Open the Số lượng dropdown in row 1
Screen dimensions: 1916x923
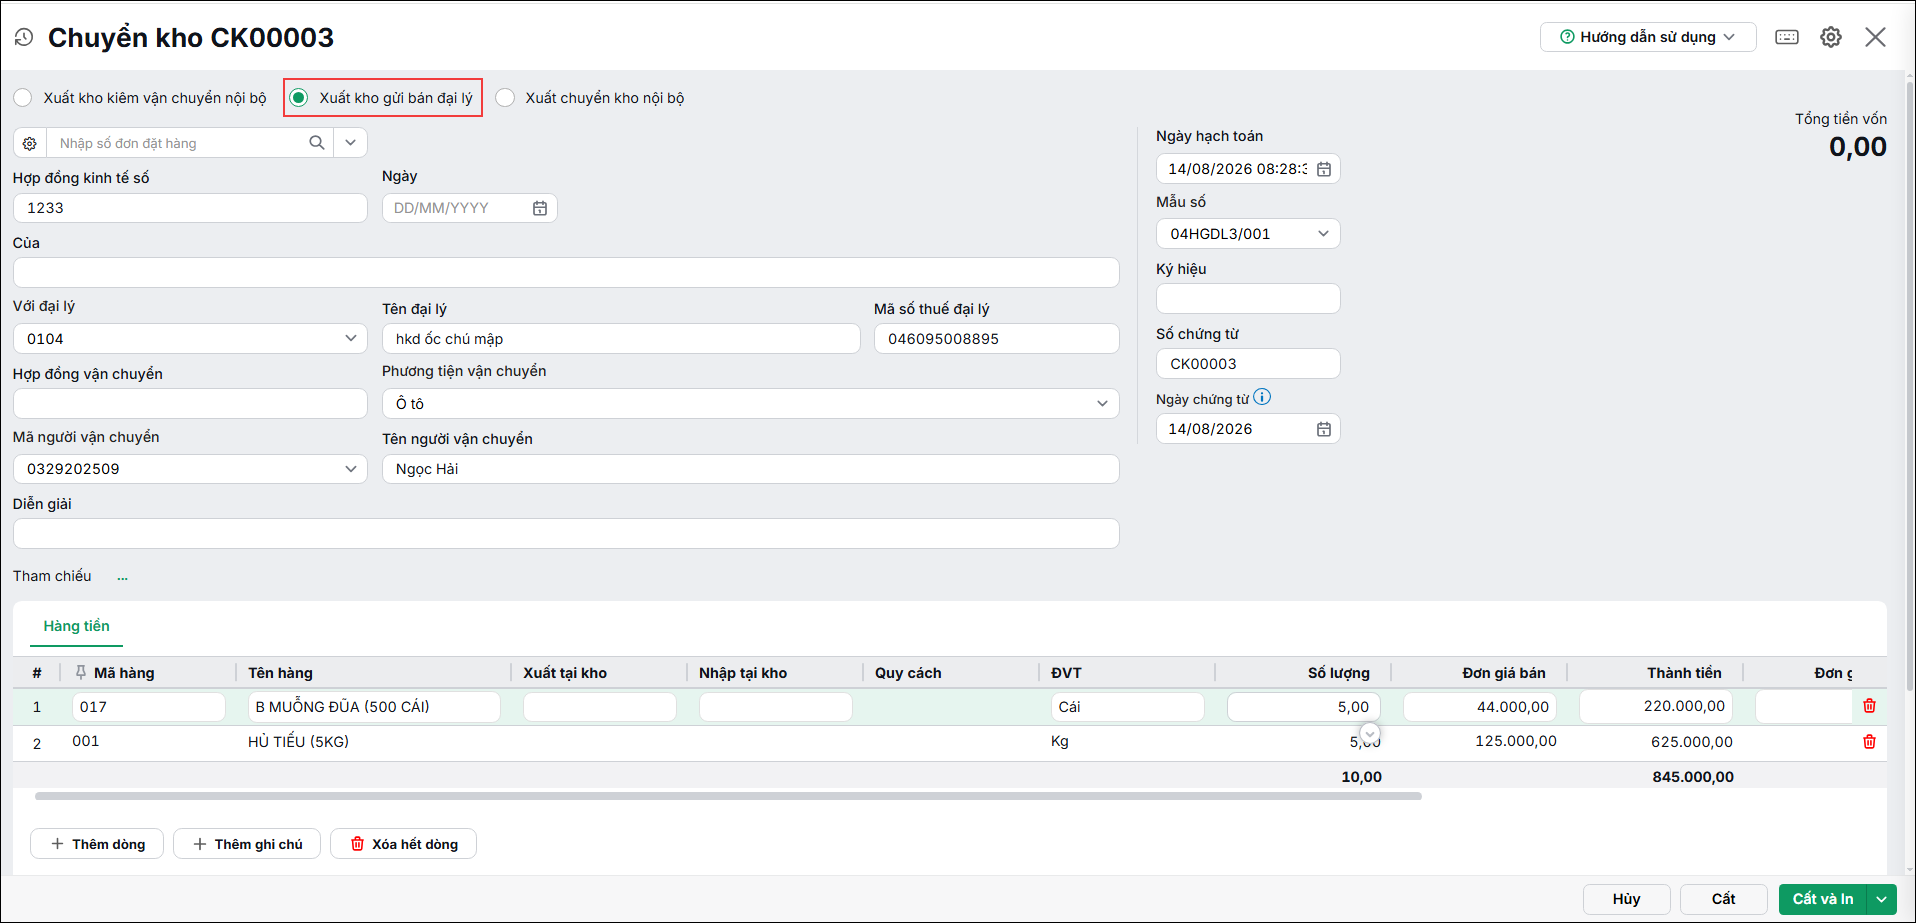(x=1370, y=732)
